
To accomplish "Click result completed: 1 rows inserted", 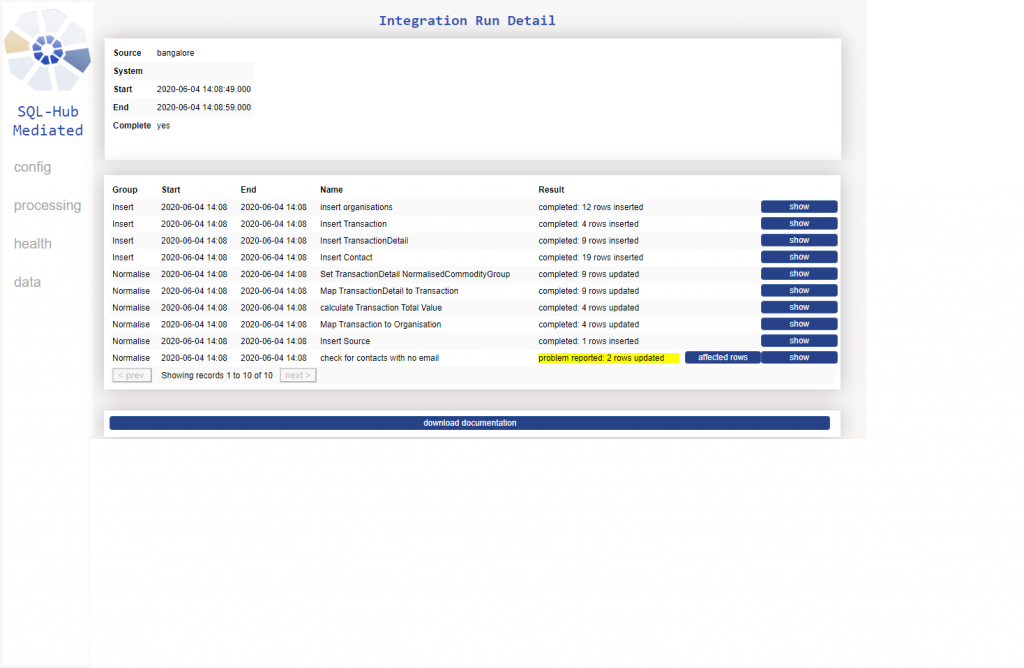I will pyautogui.click(x=588, y=342).
